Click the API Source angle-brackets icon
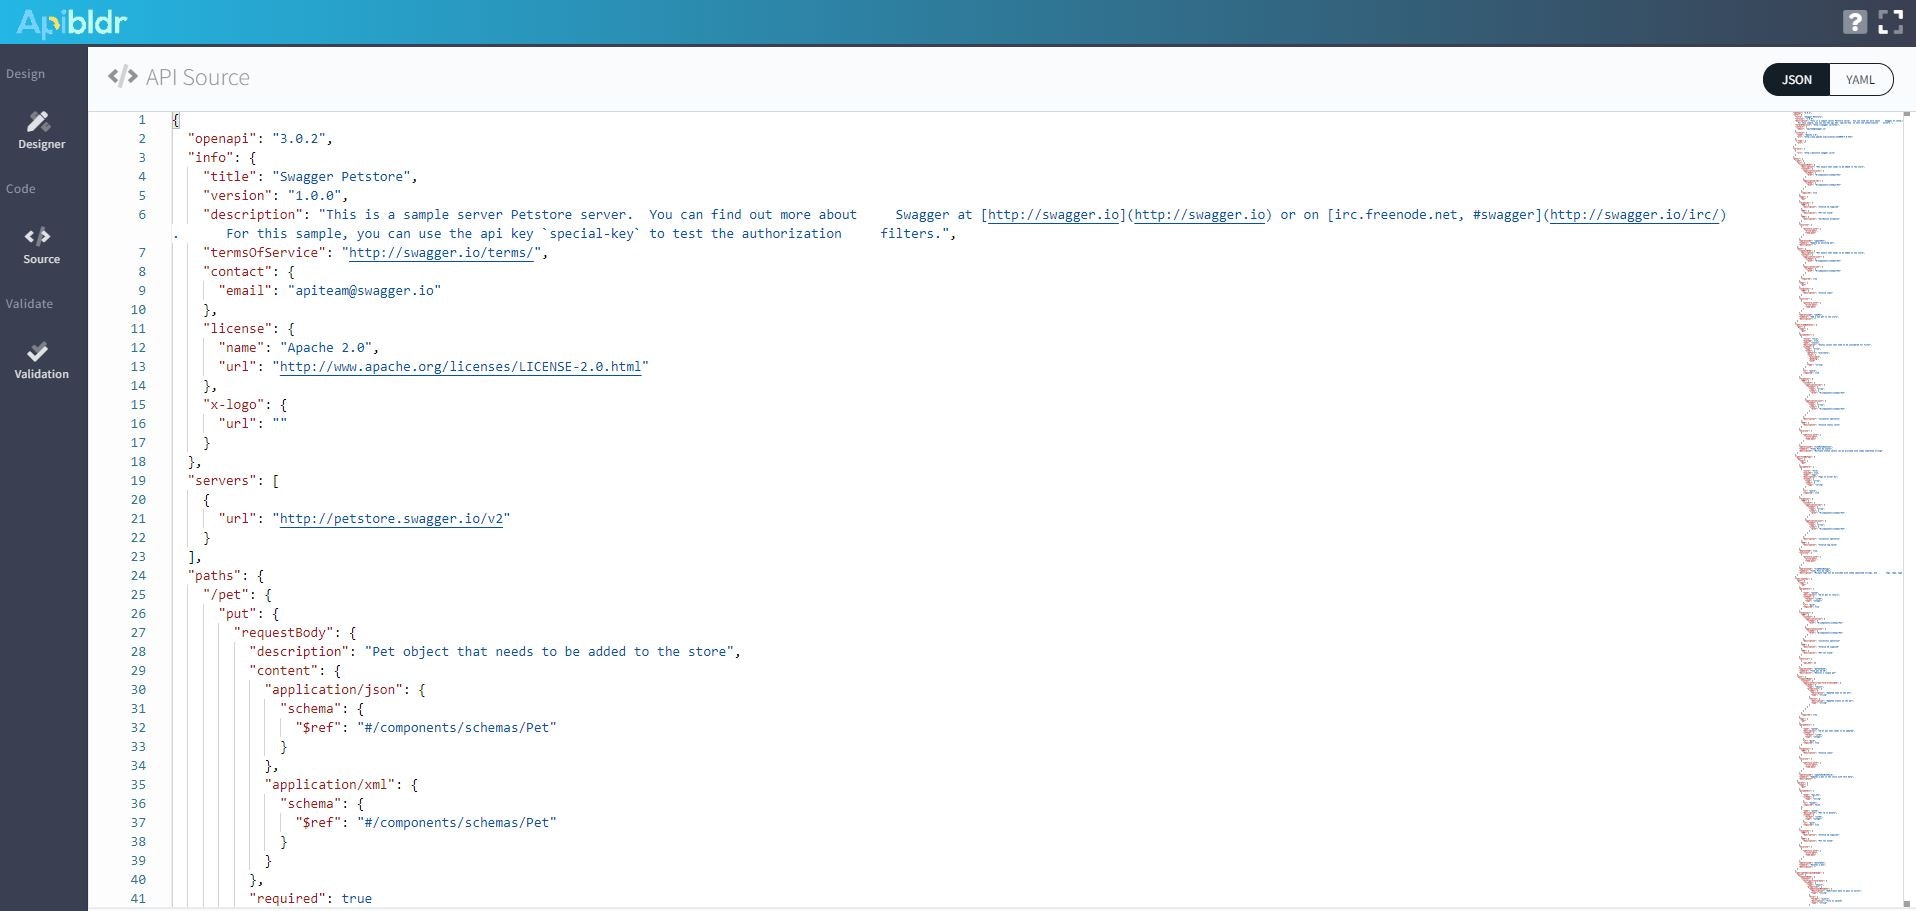Image resolution: width=1916 pixels, height=911 pixels. pyautogui.click(x=121, y=76)
